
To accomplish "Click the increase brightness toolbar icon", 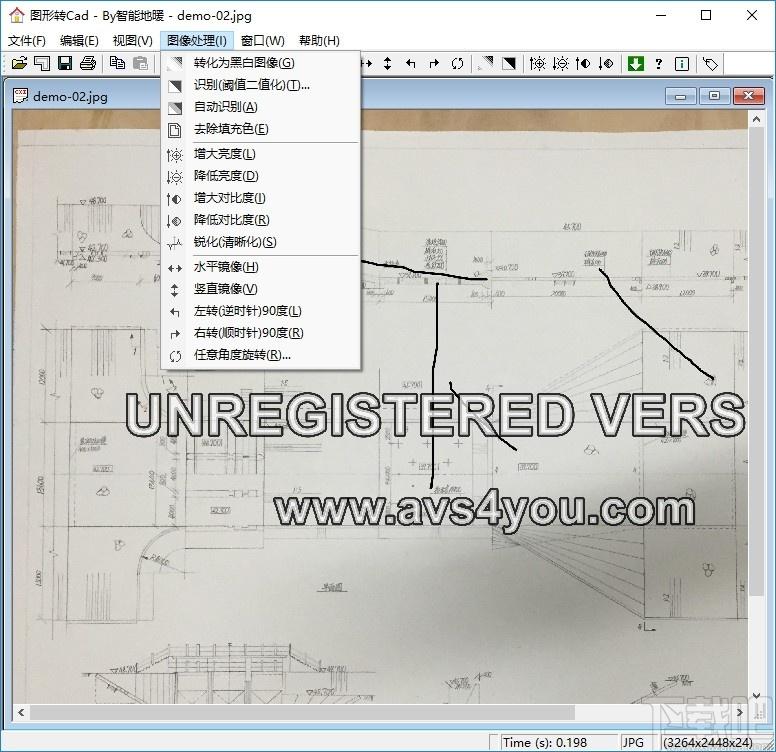I will click(537, 63).
